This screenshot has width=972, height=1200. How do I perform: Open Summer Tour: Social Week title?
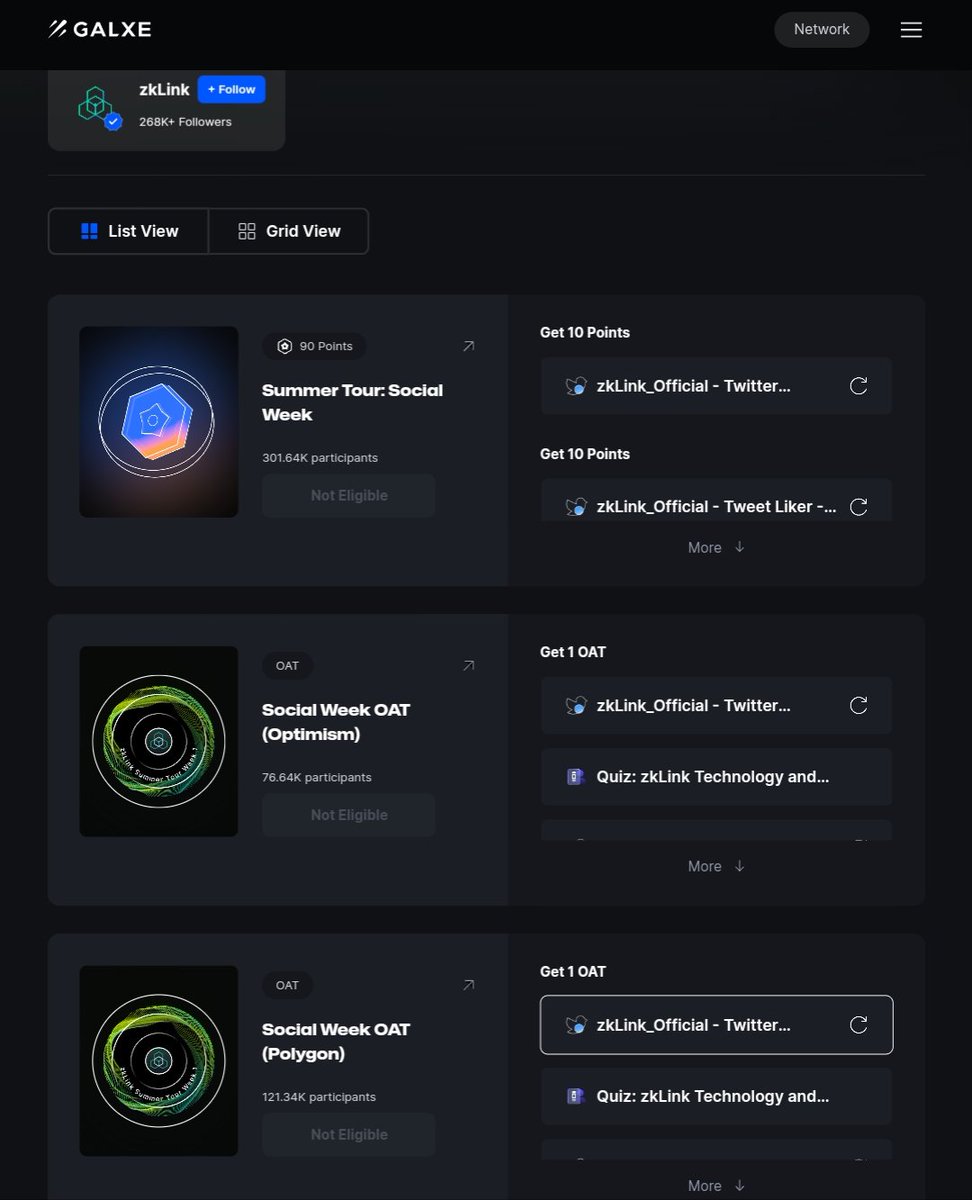[x=352, y=402]
